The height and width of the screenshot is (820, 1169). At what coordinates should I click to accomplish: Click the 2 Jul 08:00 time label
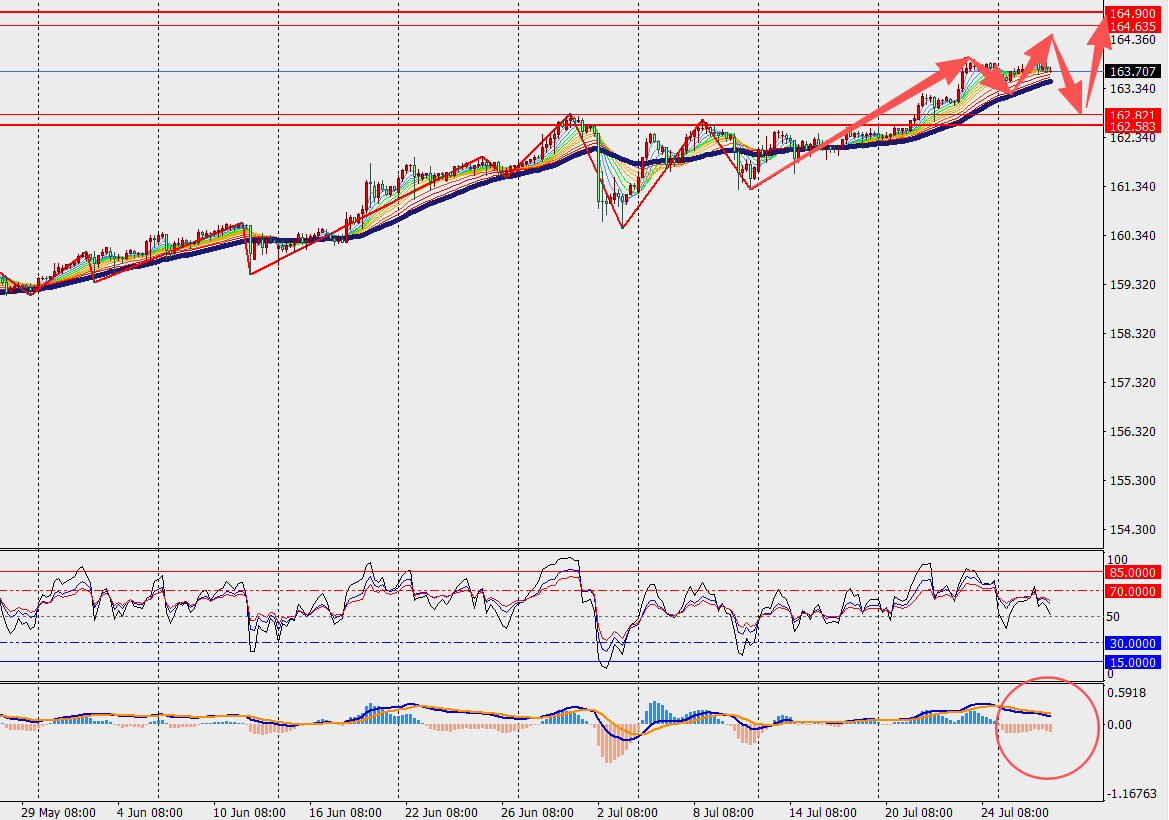627,813
